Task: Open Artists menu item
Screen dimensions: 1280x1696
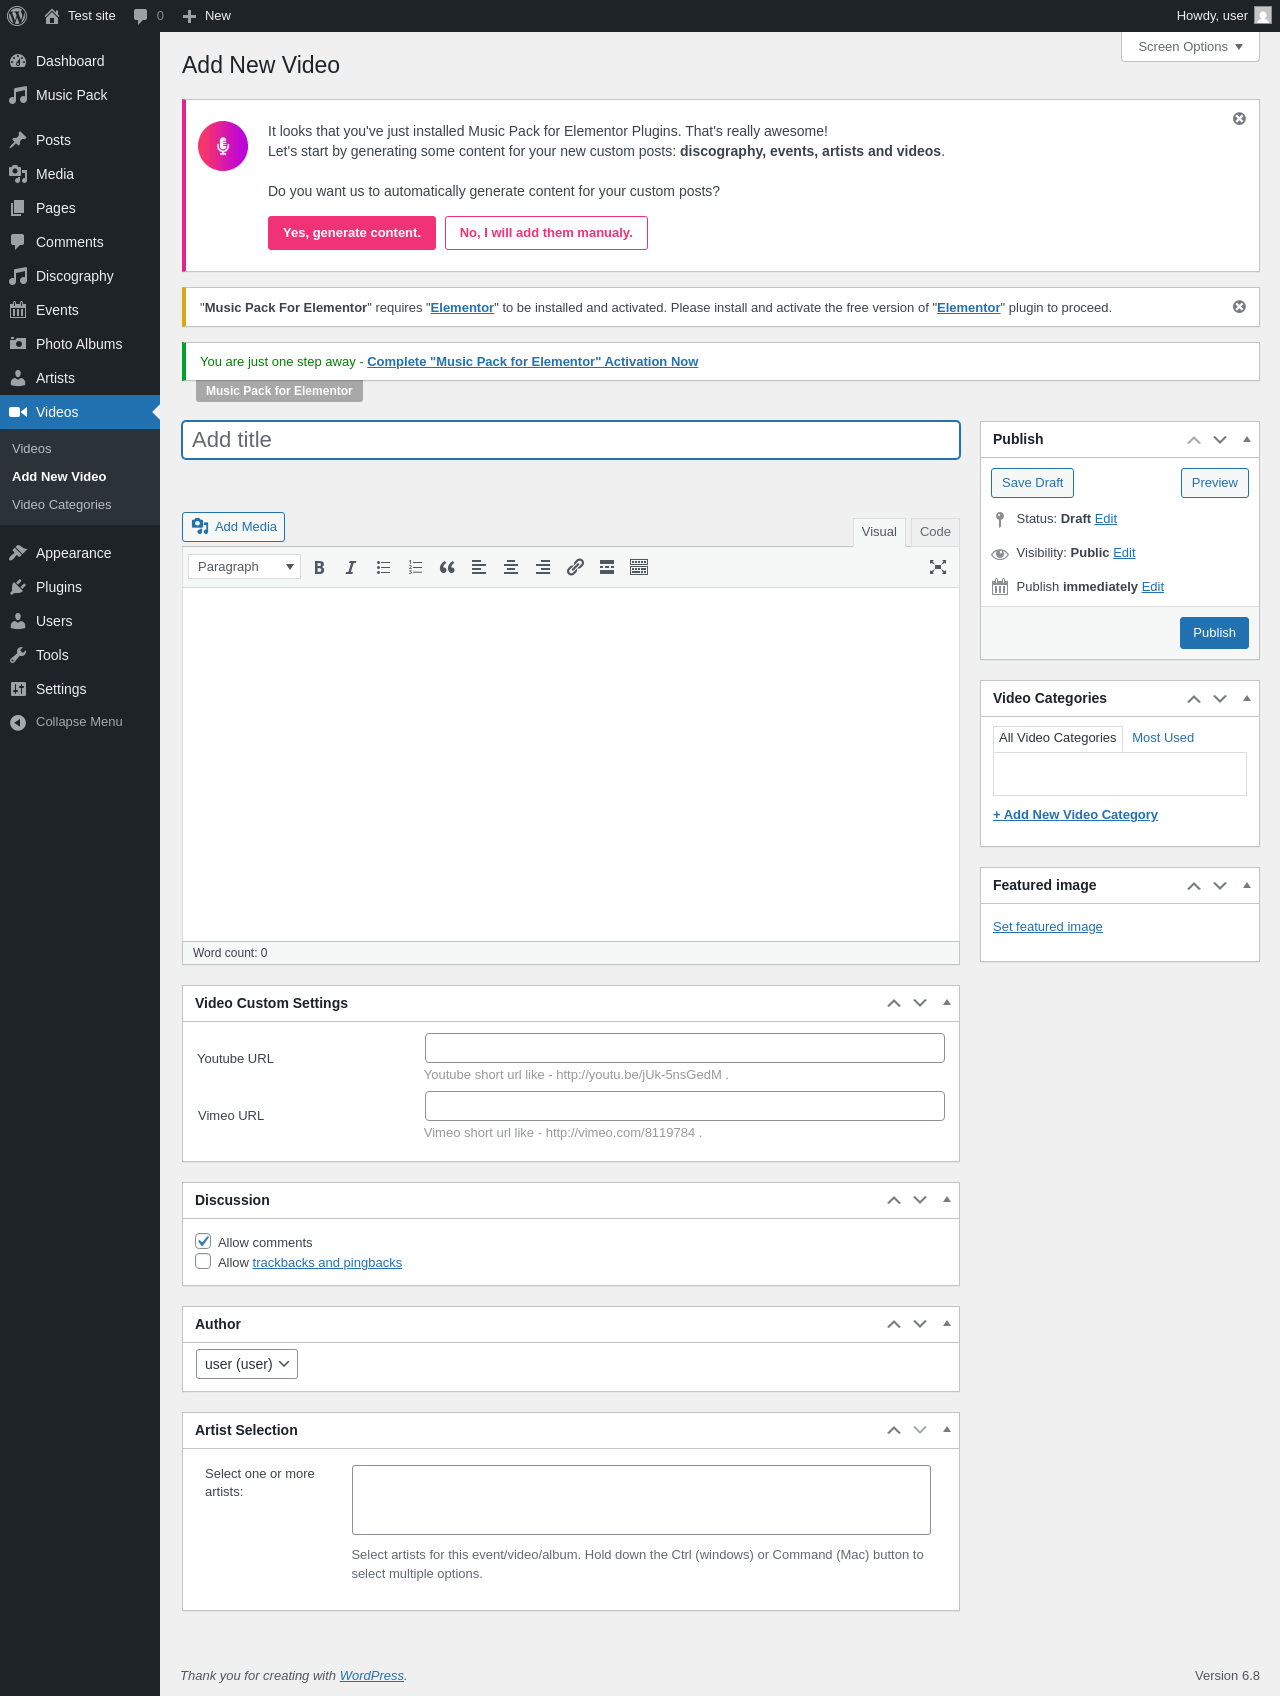Action: point(80,378)
